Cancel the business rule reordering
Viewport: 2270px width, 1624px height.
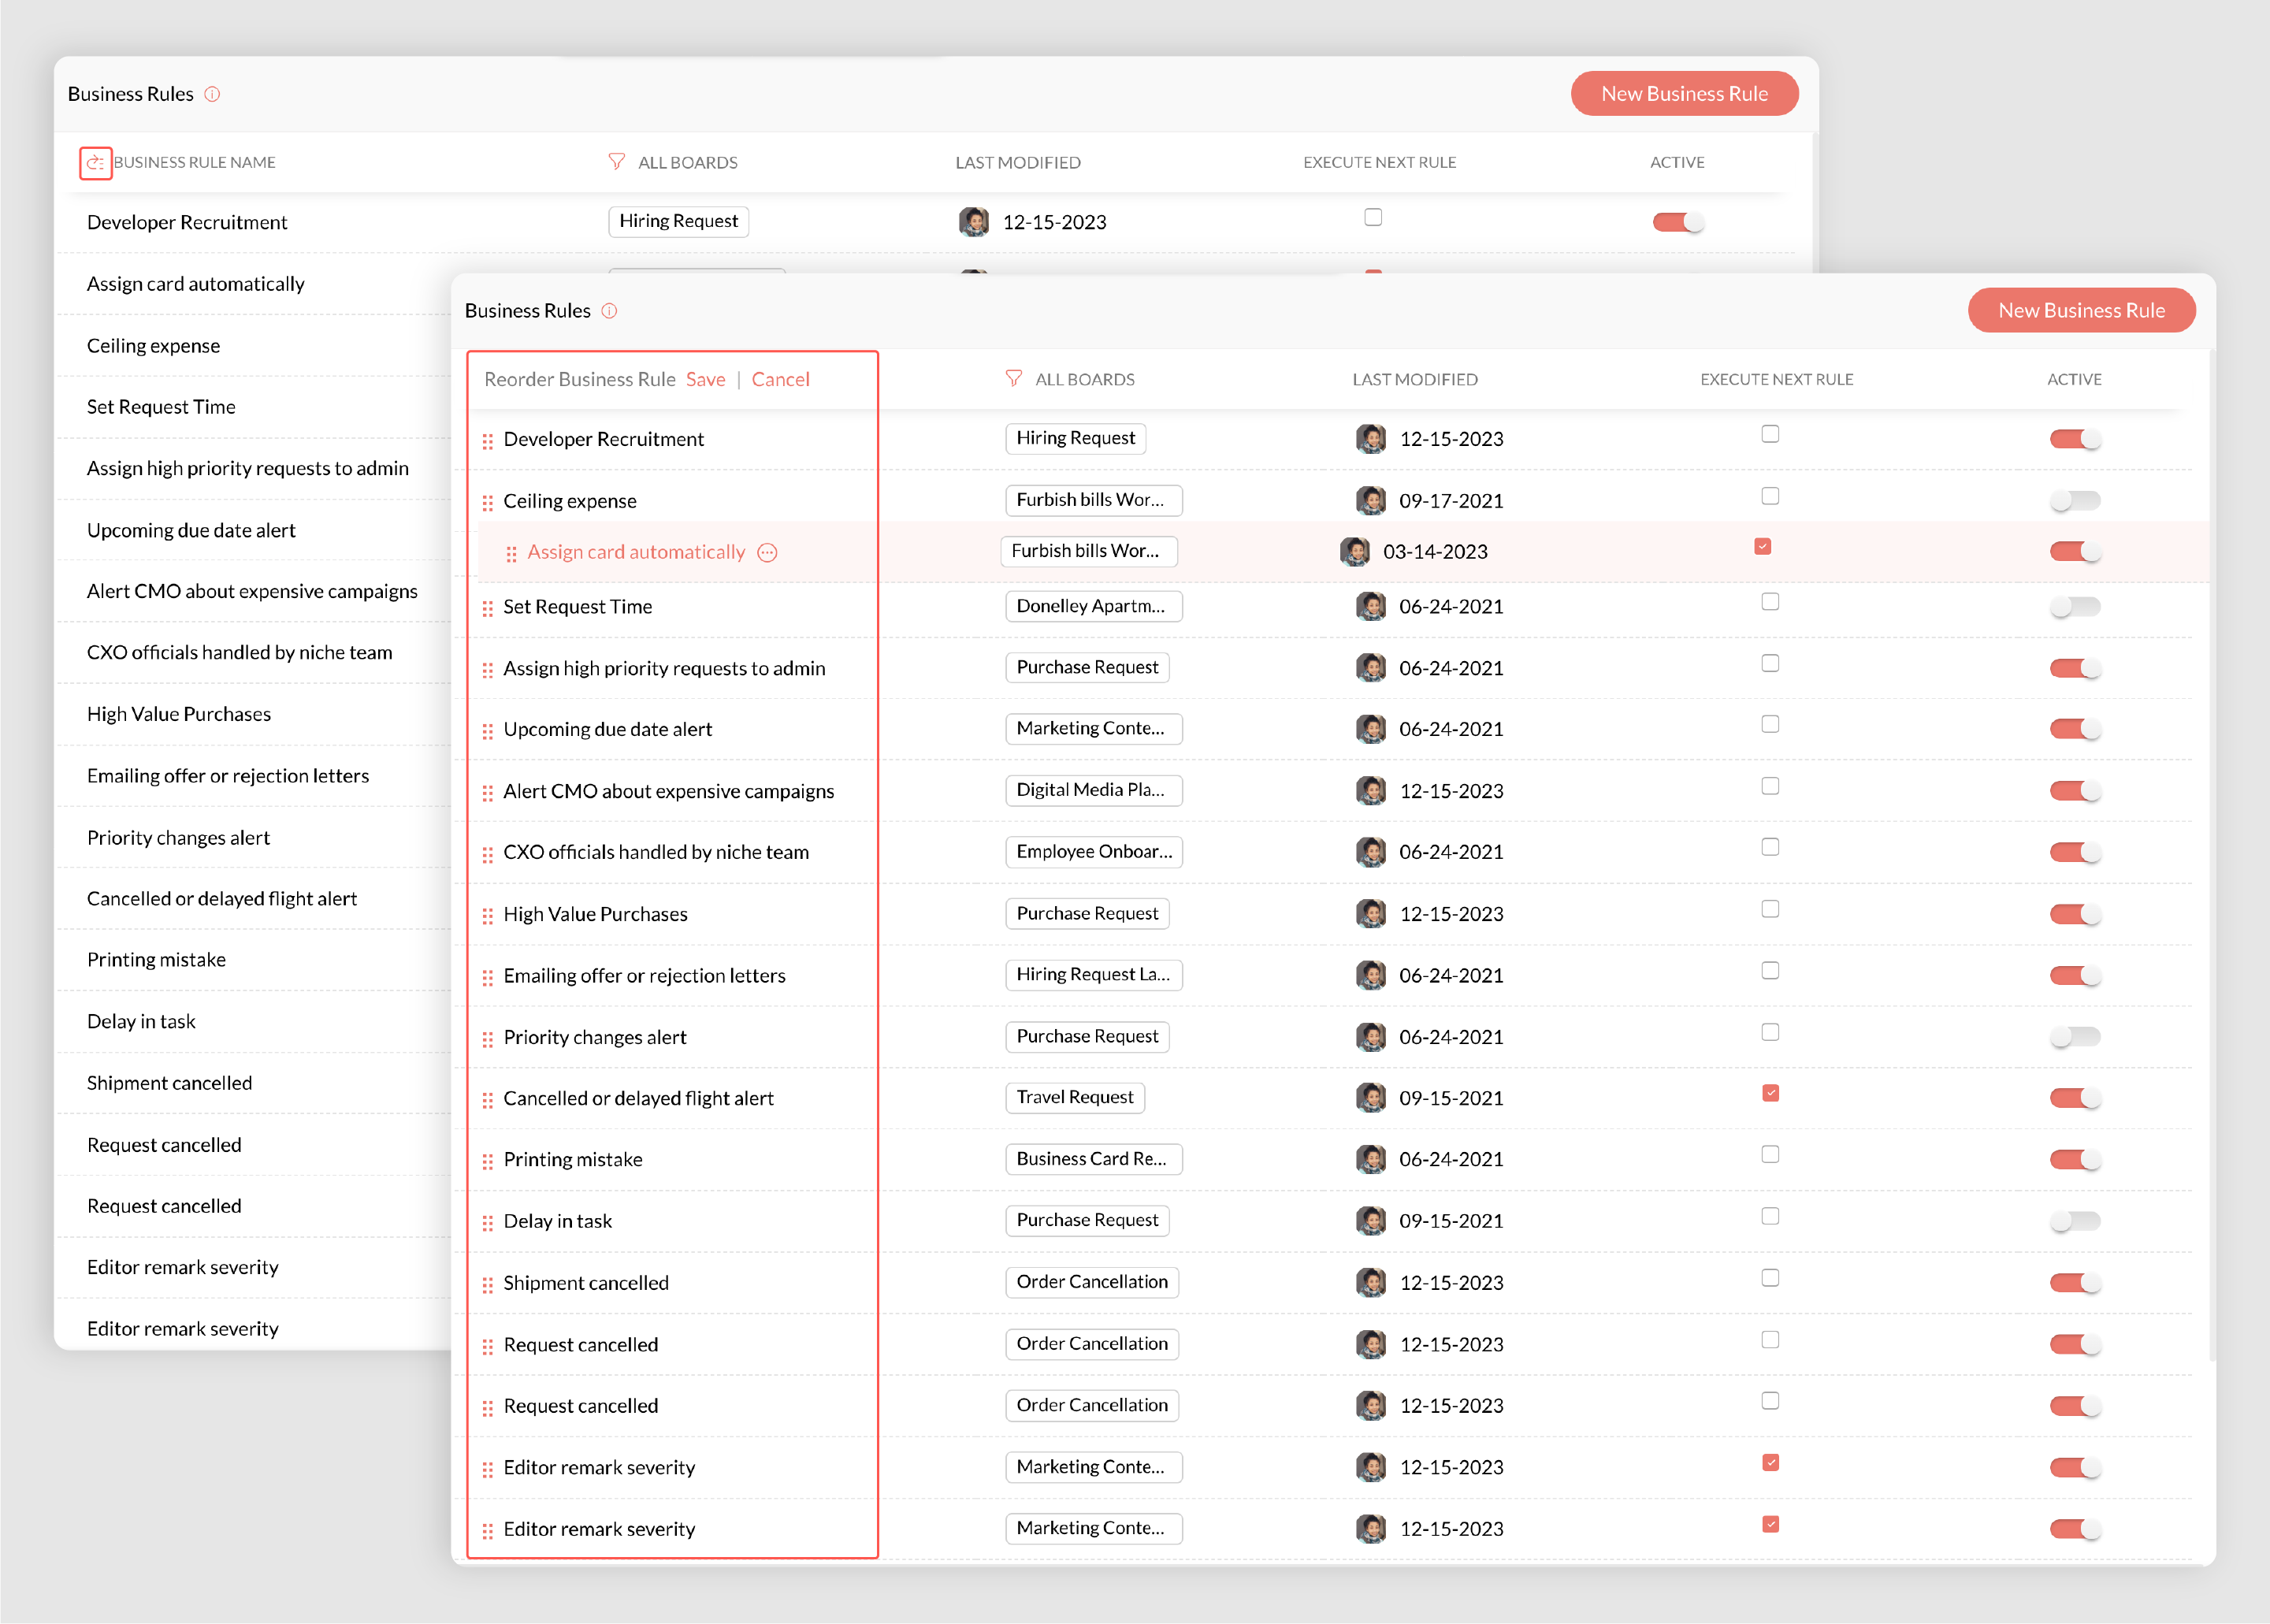click(x=780, y=379)
